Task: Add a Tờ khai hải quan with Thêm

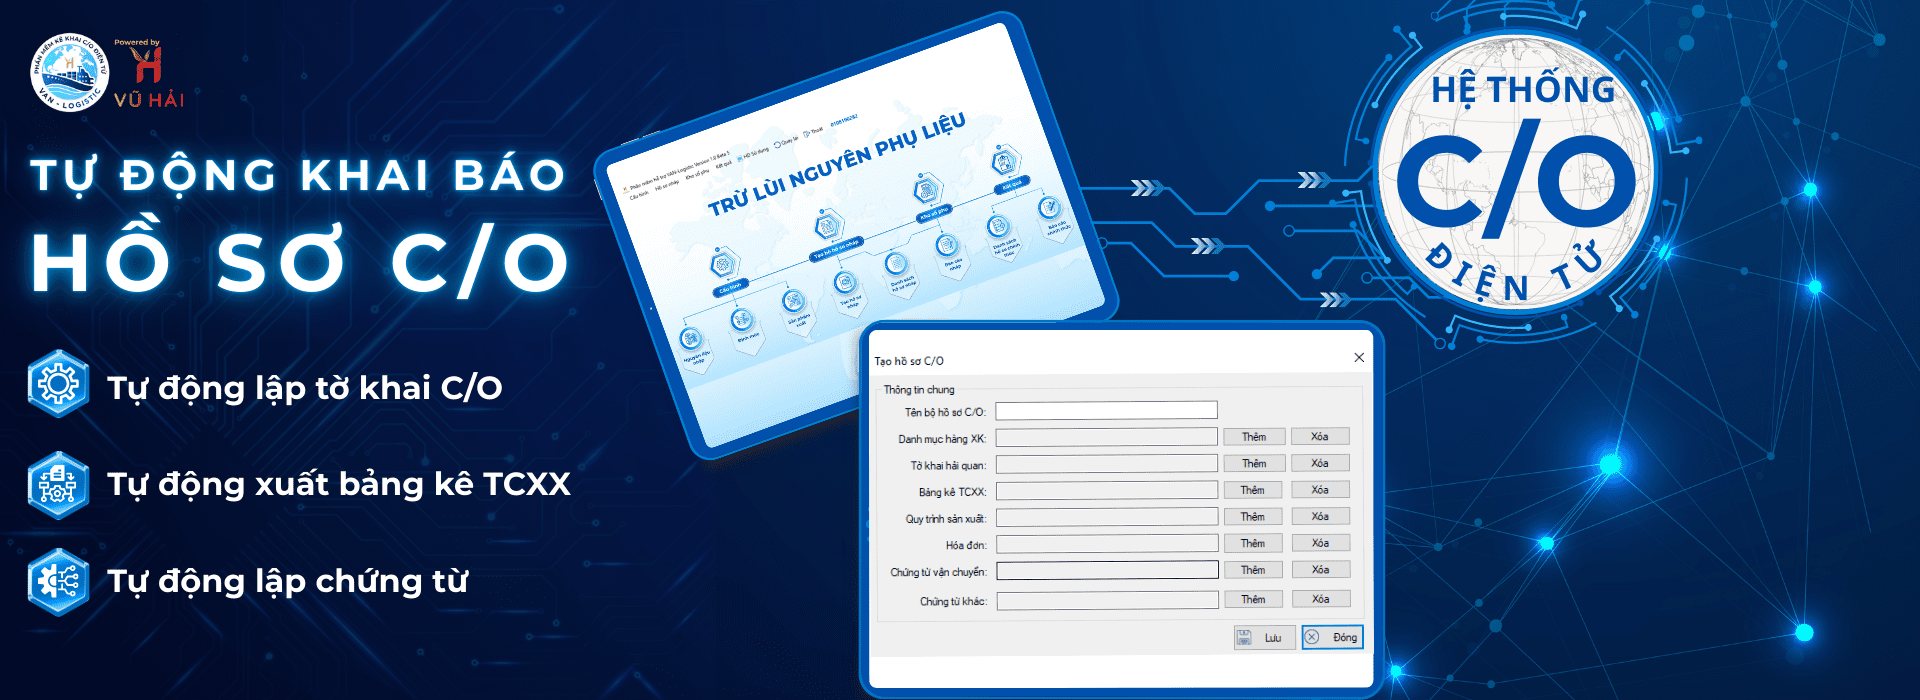Action: pos(1254,463)
